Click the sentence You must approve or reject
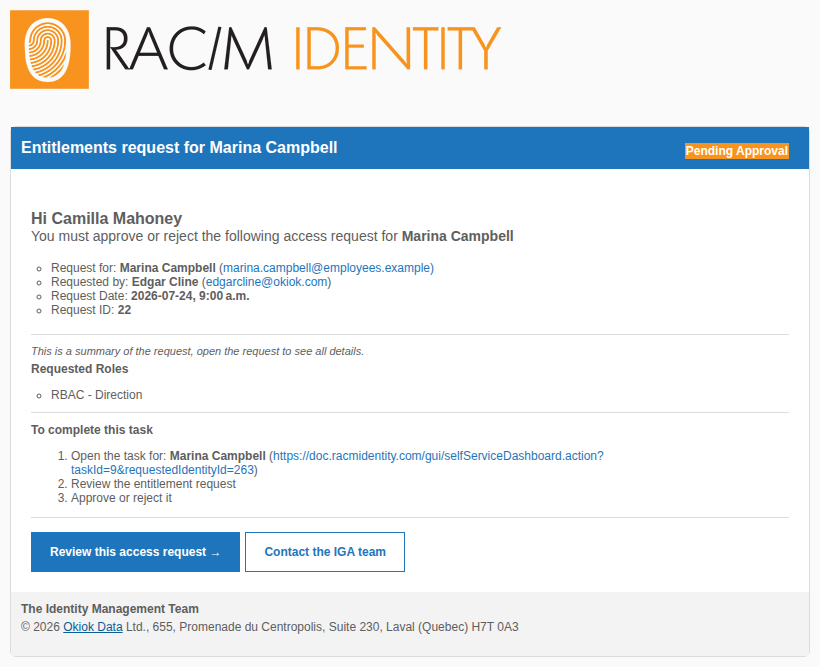820x667 pixels. coord(272,236)
